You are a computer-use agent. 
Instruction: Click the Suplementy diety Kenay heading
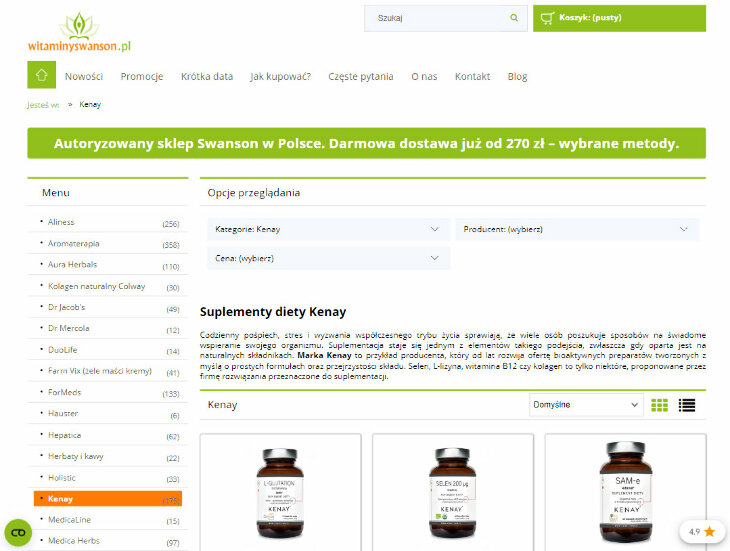273,312
